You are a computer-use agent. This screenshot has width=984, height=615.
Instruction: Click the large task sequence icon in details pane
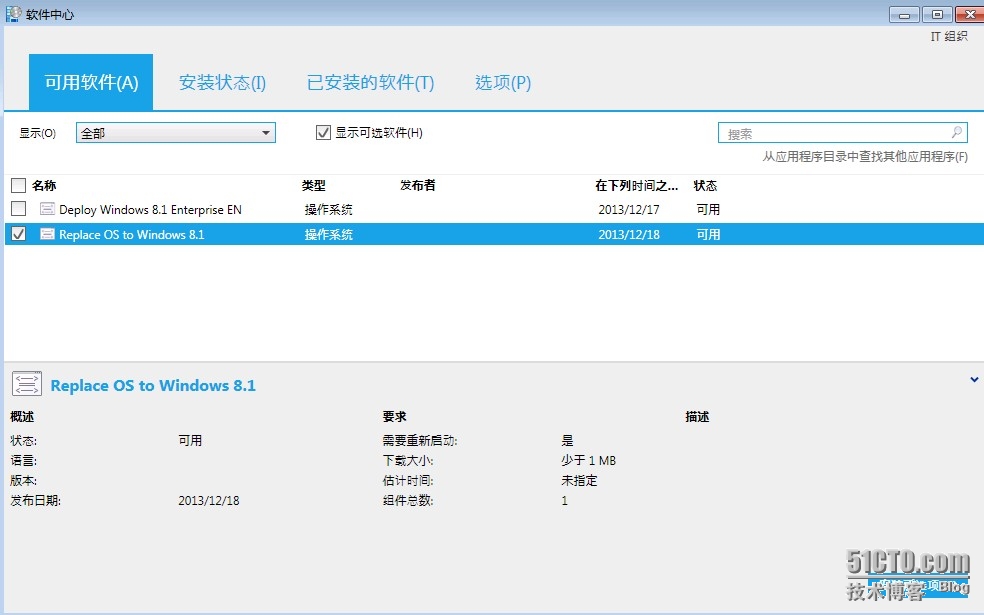click(x=27, y=384)
